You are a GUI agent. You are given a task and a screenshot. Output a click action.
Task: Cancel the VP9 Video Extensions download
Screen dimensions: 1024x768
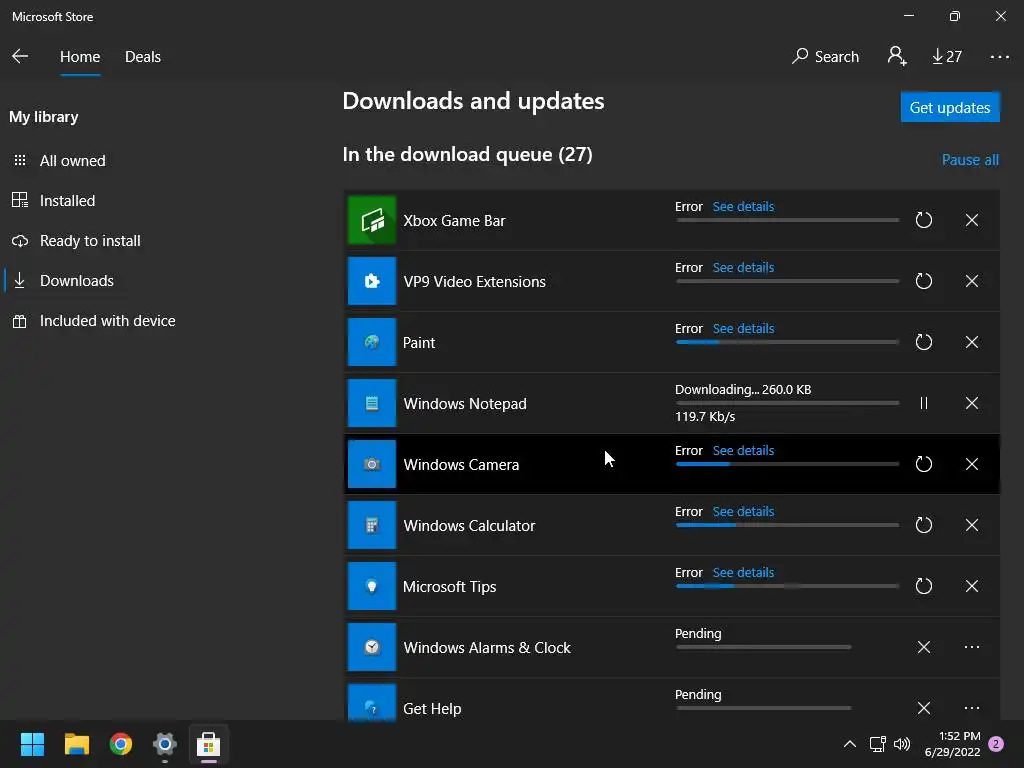point(972,281)
